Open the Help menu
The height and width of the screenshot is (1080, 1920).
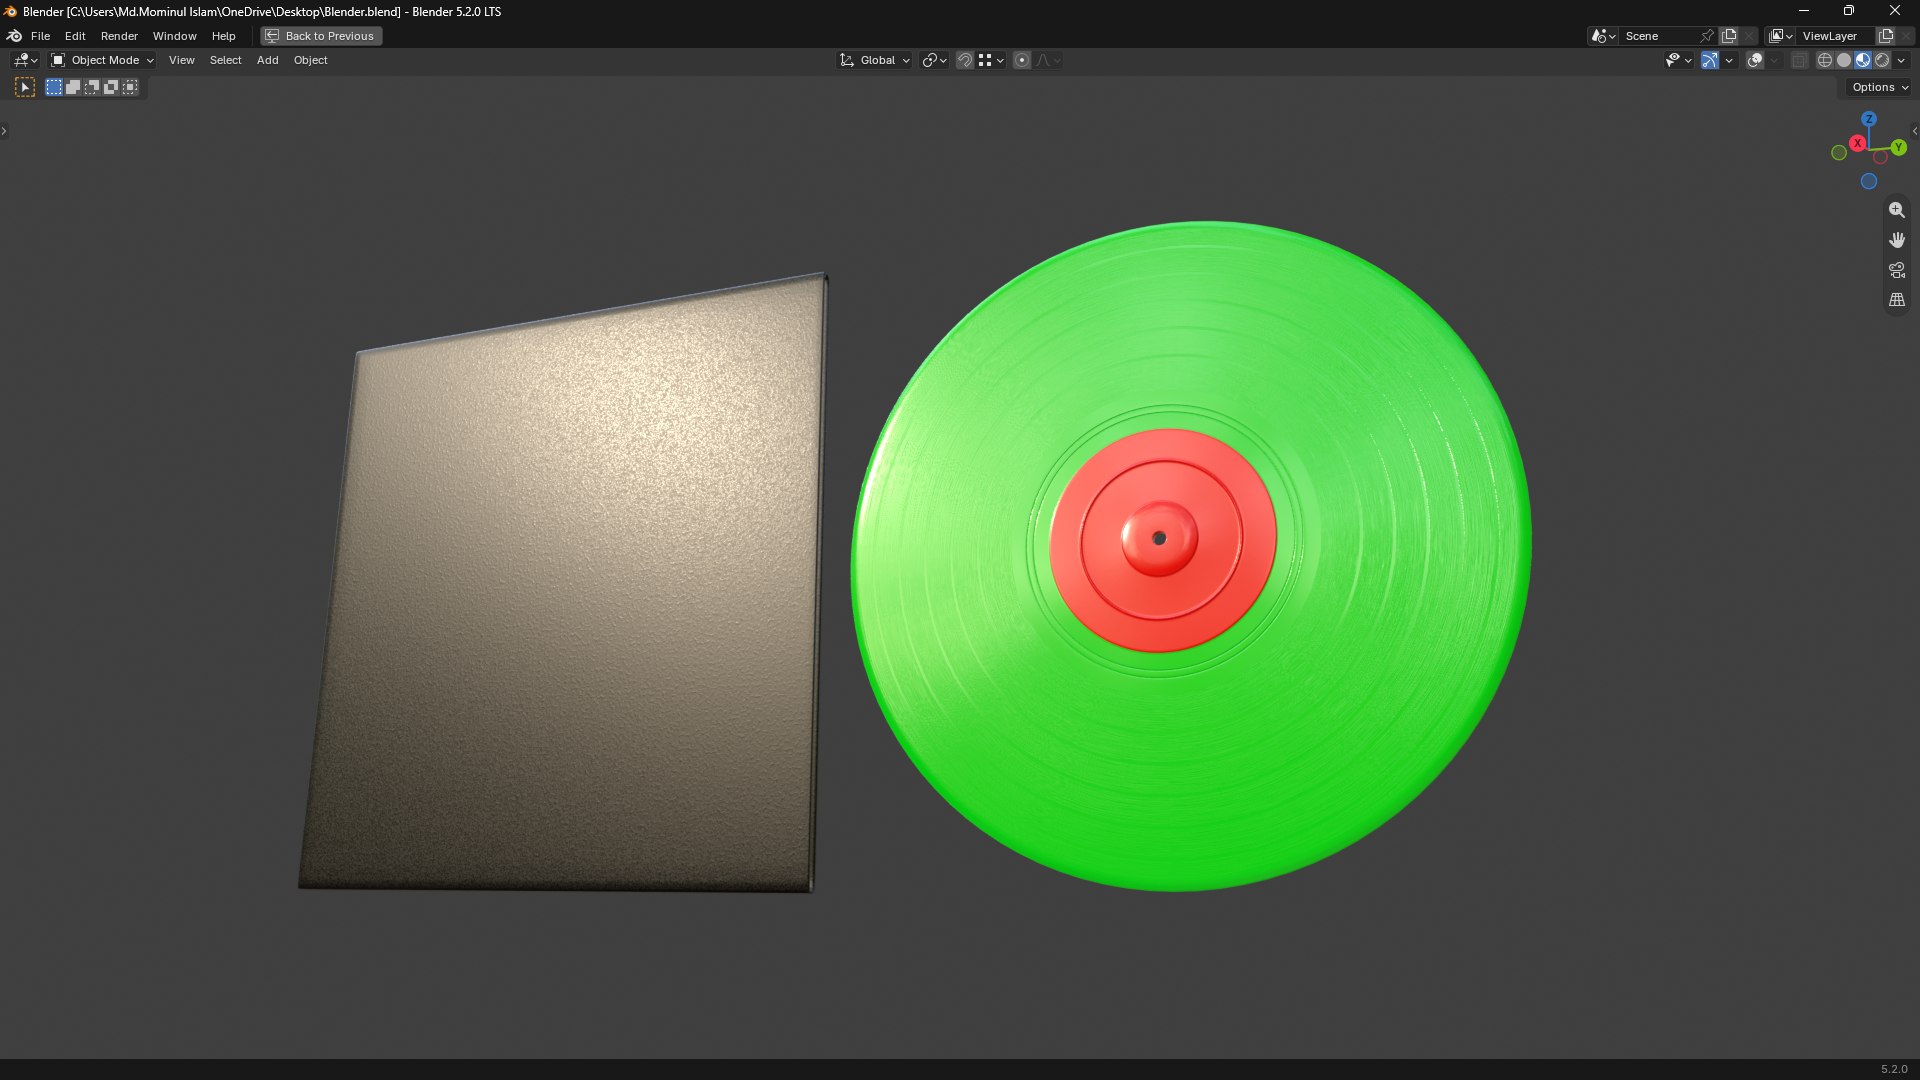click(x=223, y=36)
